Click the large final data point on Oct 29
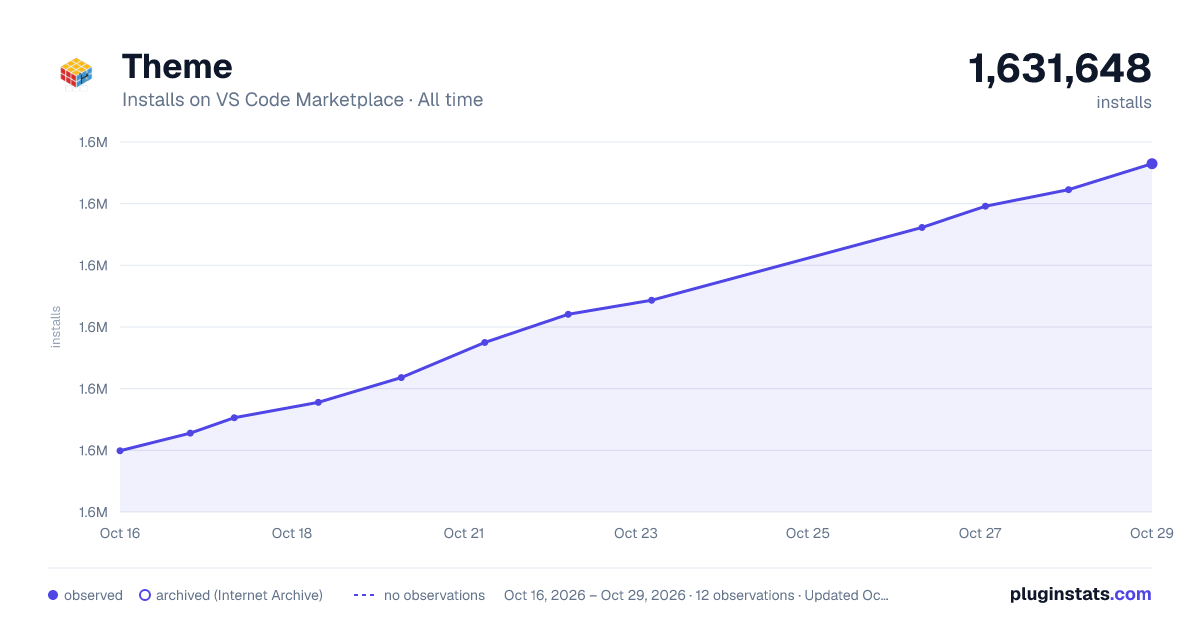The image size is (1200, 630). (x=1152, y=164)
